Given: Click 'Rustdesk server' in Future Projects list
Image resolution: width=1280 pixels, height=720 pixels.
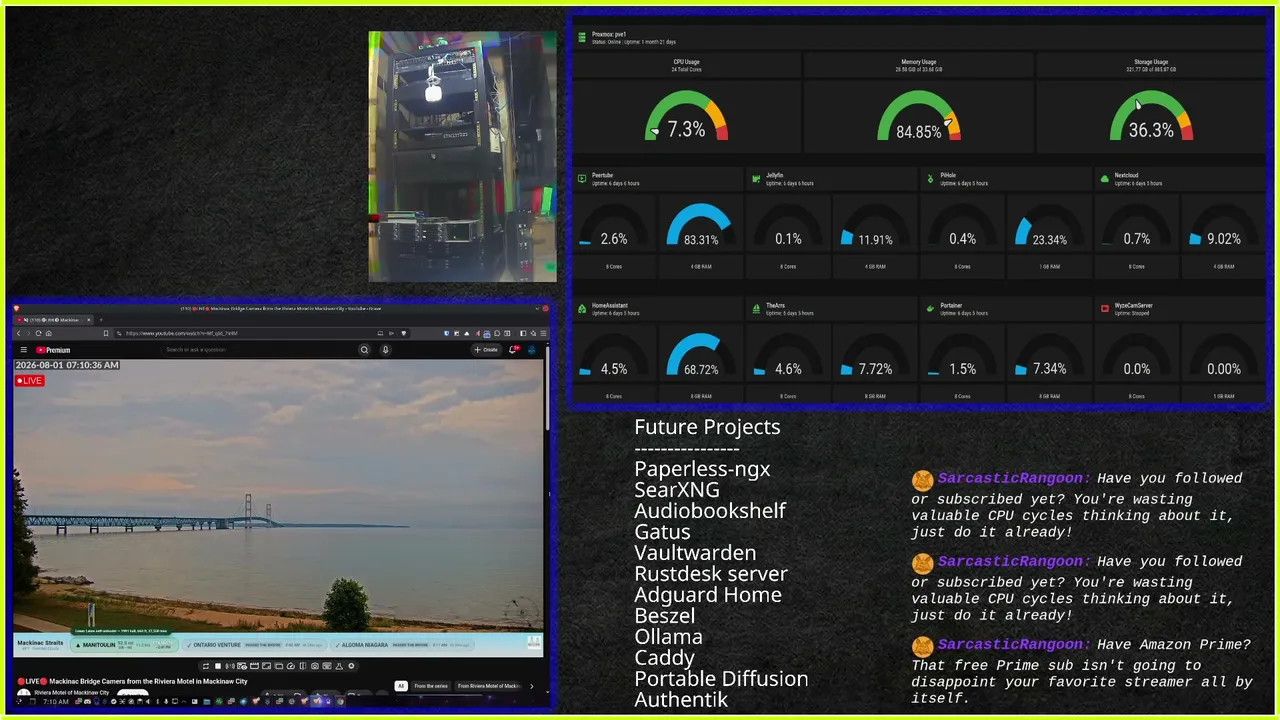Looking at the screenshot, I should pos(711,574).
